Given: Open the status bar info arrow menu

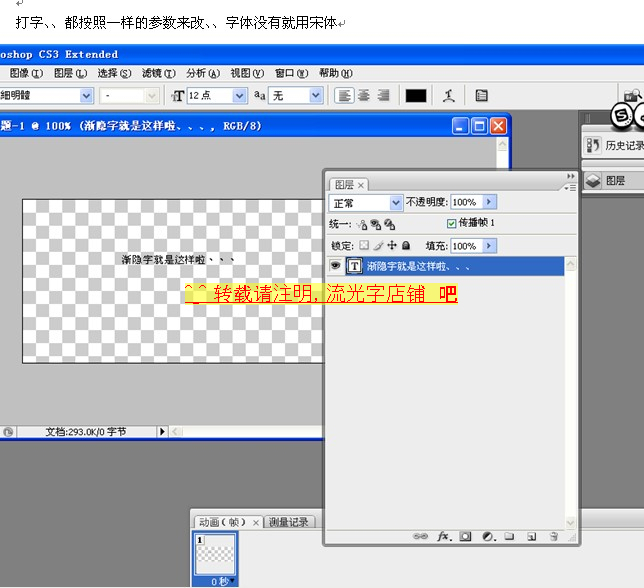Looking at the screenshot, I should [162, 432].
